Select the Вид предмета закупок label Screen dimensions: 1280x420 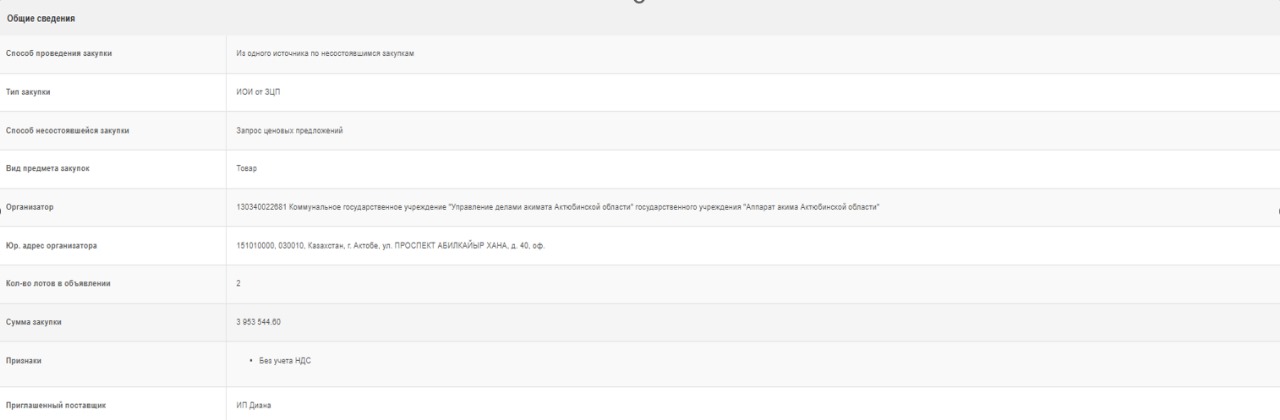48,169
